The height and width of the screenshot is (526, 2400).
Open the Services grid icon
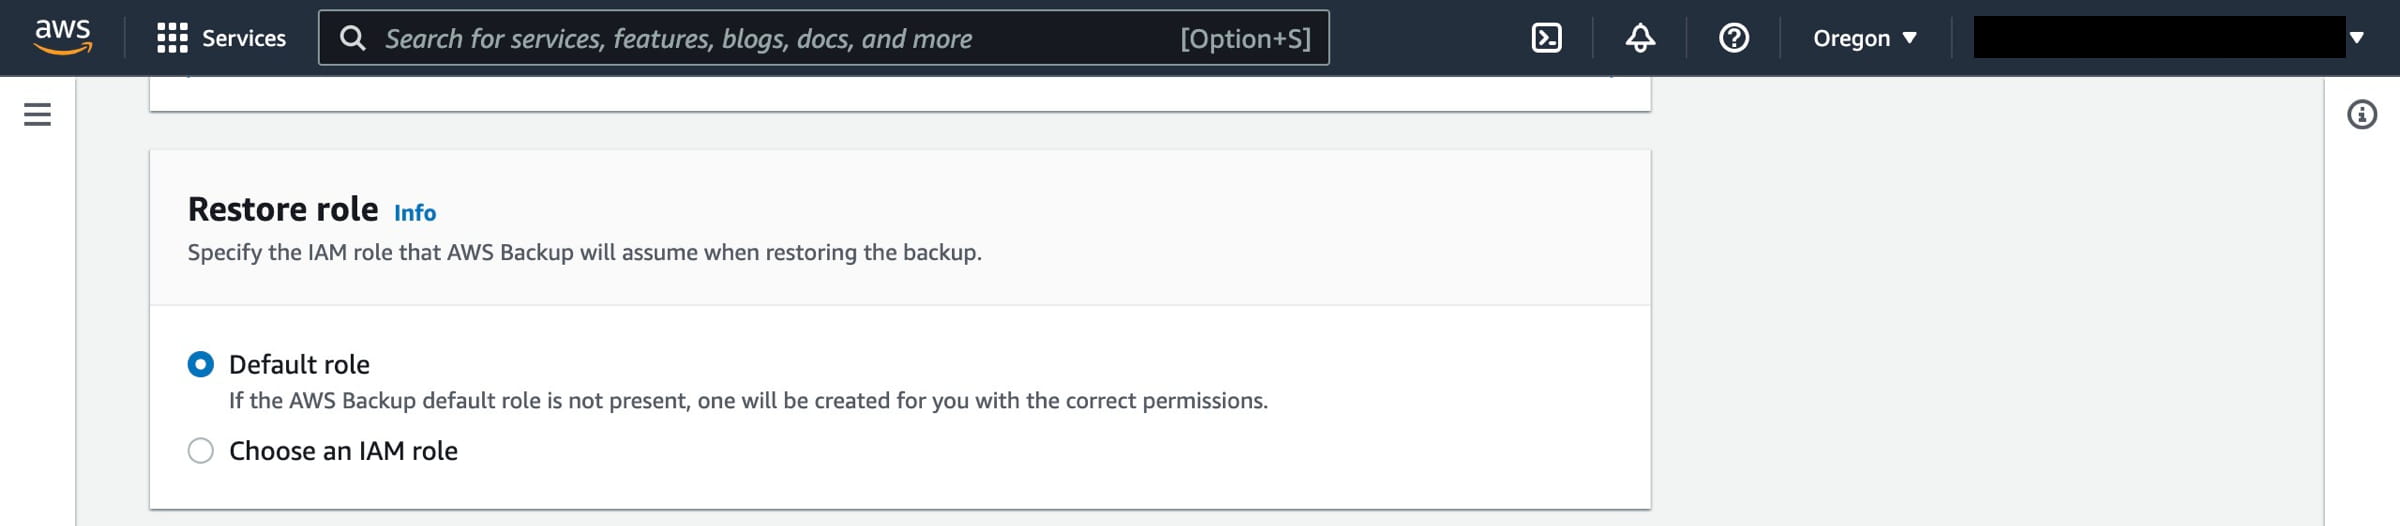click(x=172, y=38)
